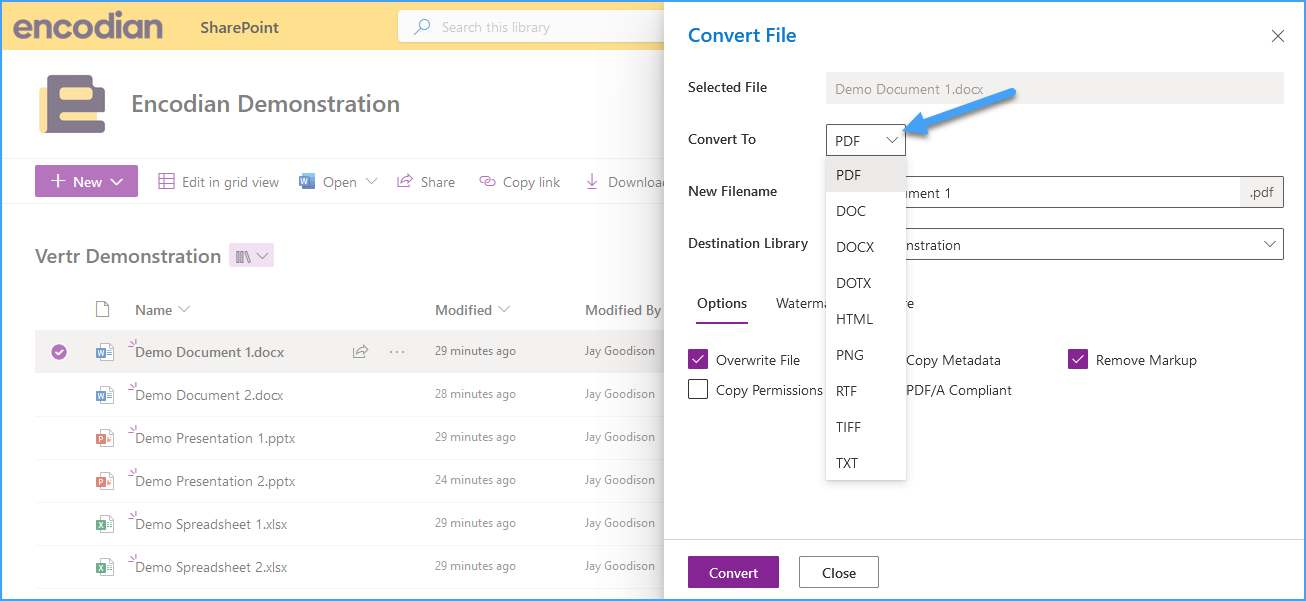Open Demo Presentation 2.pptx from the list
1306x601 pixels.
(215, 481)
